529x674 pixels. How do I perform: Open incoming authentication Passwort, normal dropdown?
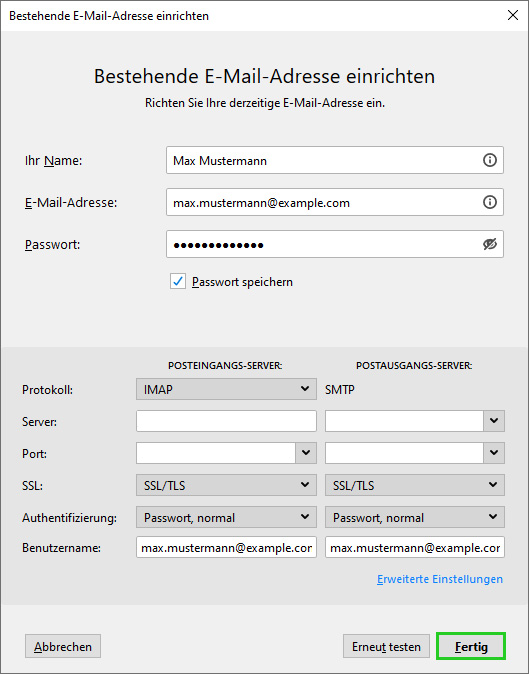pos(226,517)
